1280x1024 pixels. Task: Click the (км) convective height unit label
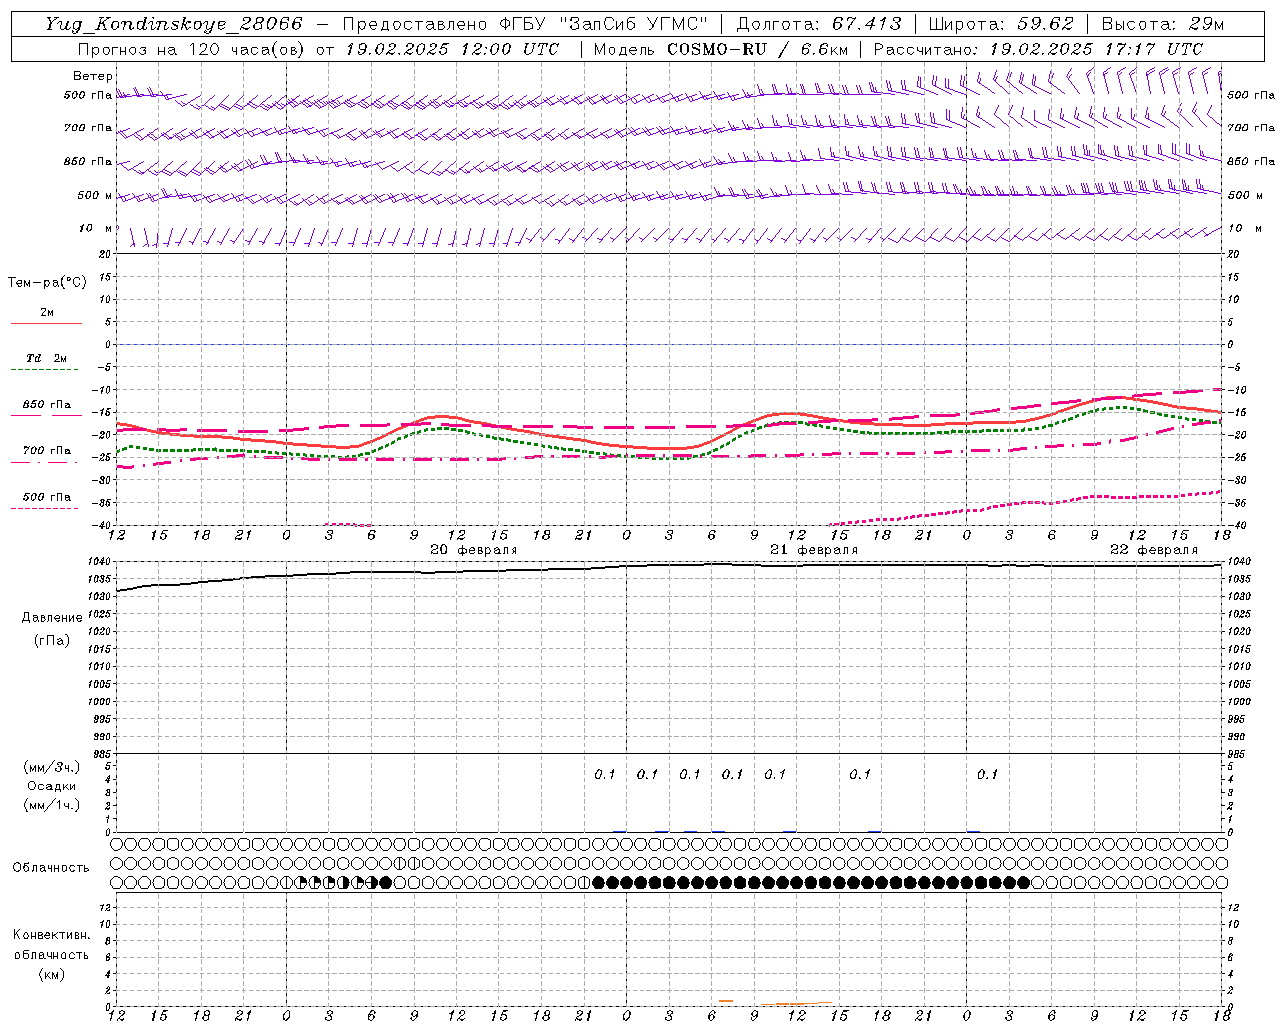51,974
